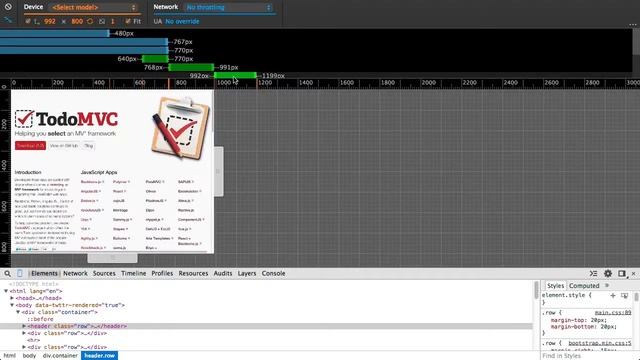Close DevTools with the x icon
Screen dimensions: 640x360
tap(633, 273)
